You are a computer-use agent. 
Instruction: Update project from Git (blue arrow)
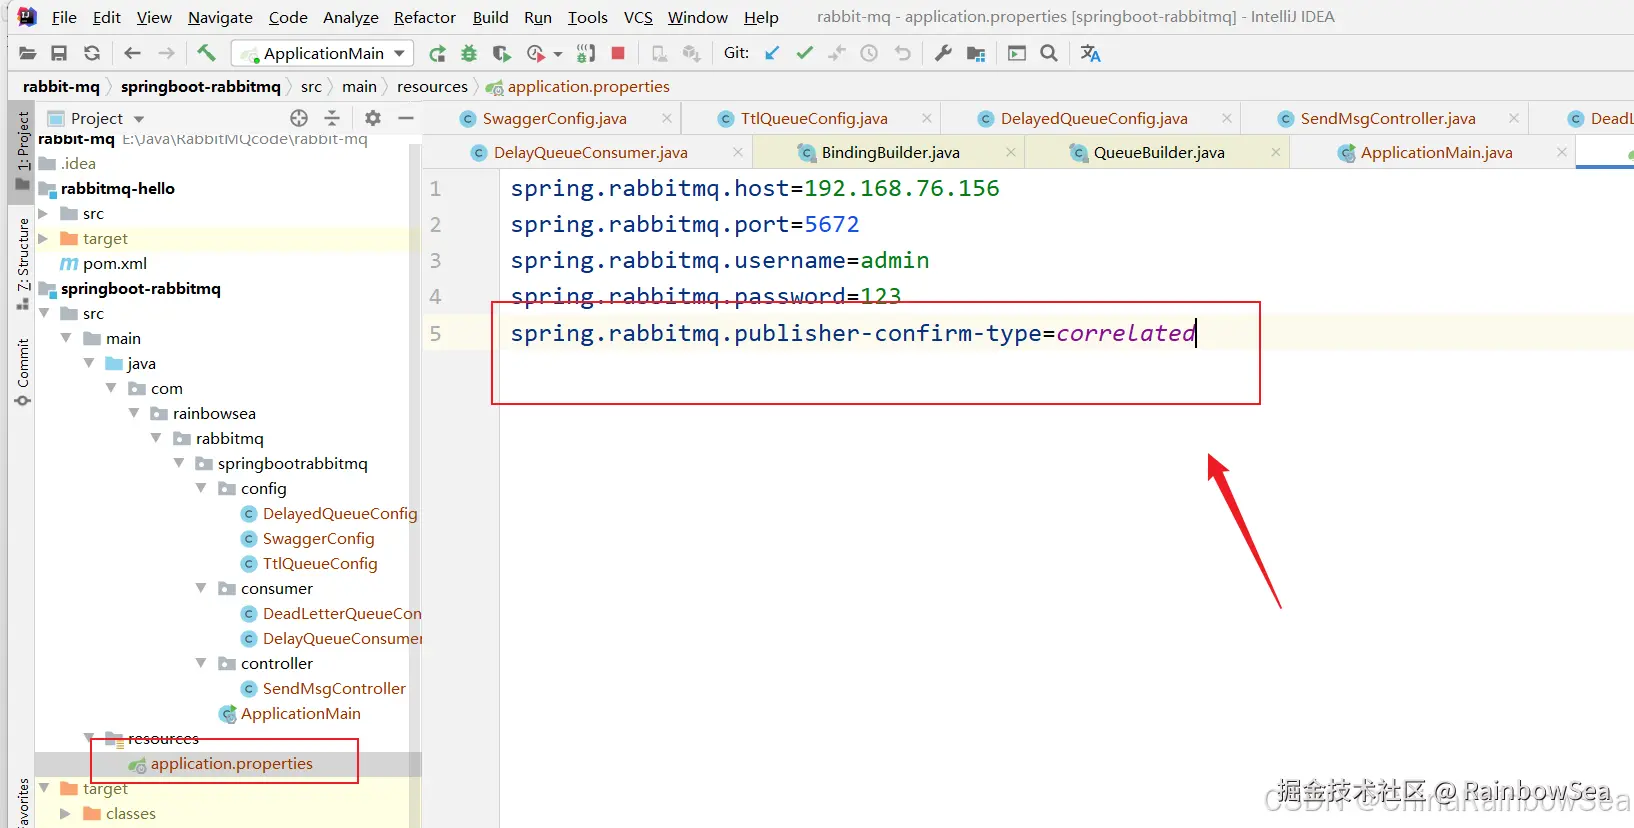772,53
